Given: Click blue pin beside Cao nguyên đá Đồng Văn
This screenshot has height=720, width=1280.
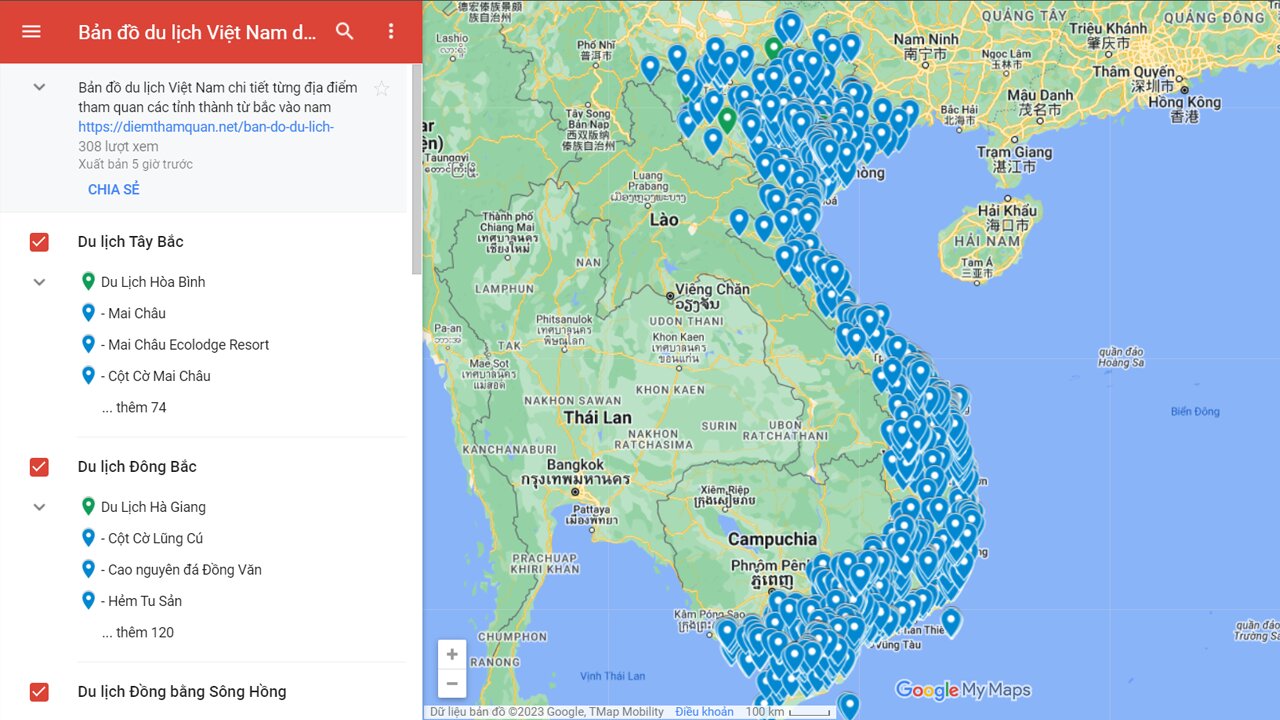Looking at the screenshot, I should [88, 568].
